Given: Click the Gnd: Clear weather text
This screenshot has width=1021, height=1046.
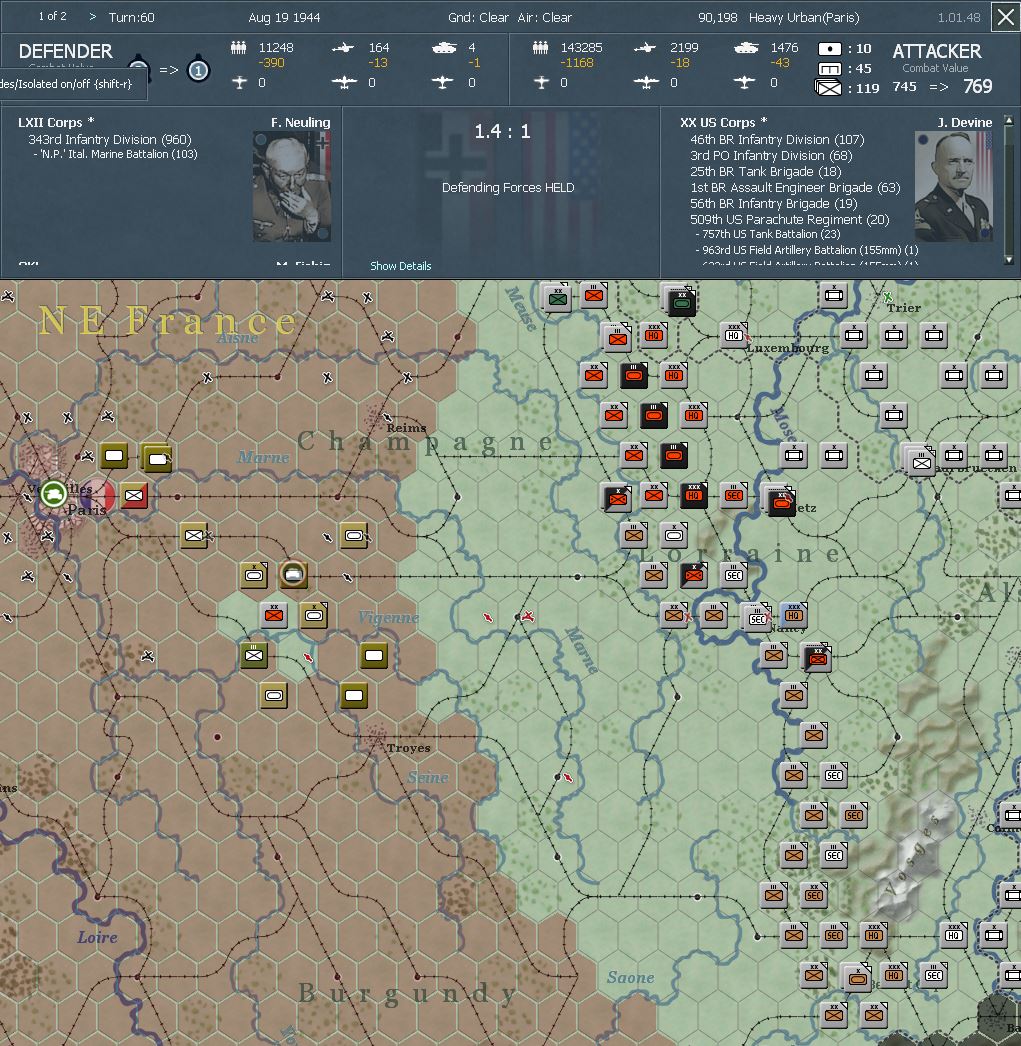Looking at the screenshot, I should 478,17.
